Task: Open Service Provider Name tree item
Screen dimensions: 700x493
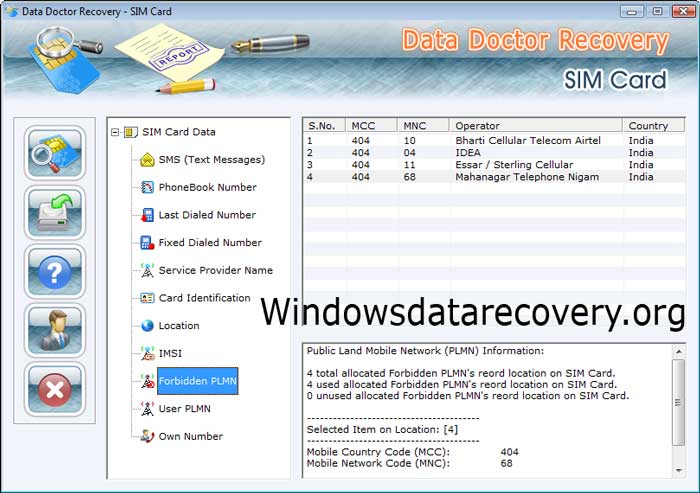Action: 216,271
